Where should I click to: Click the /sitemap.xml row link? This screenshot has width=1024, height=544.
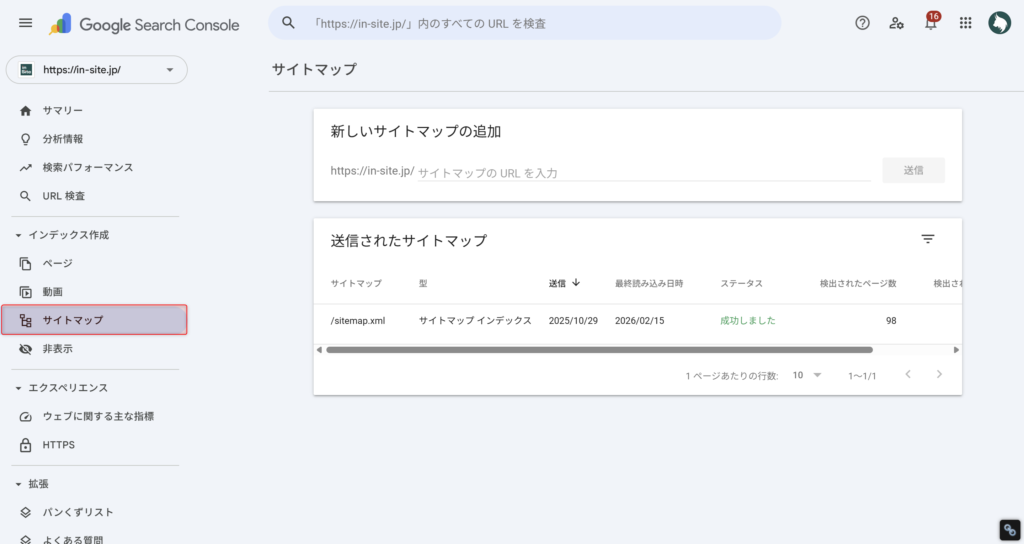point(358,321)
